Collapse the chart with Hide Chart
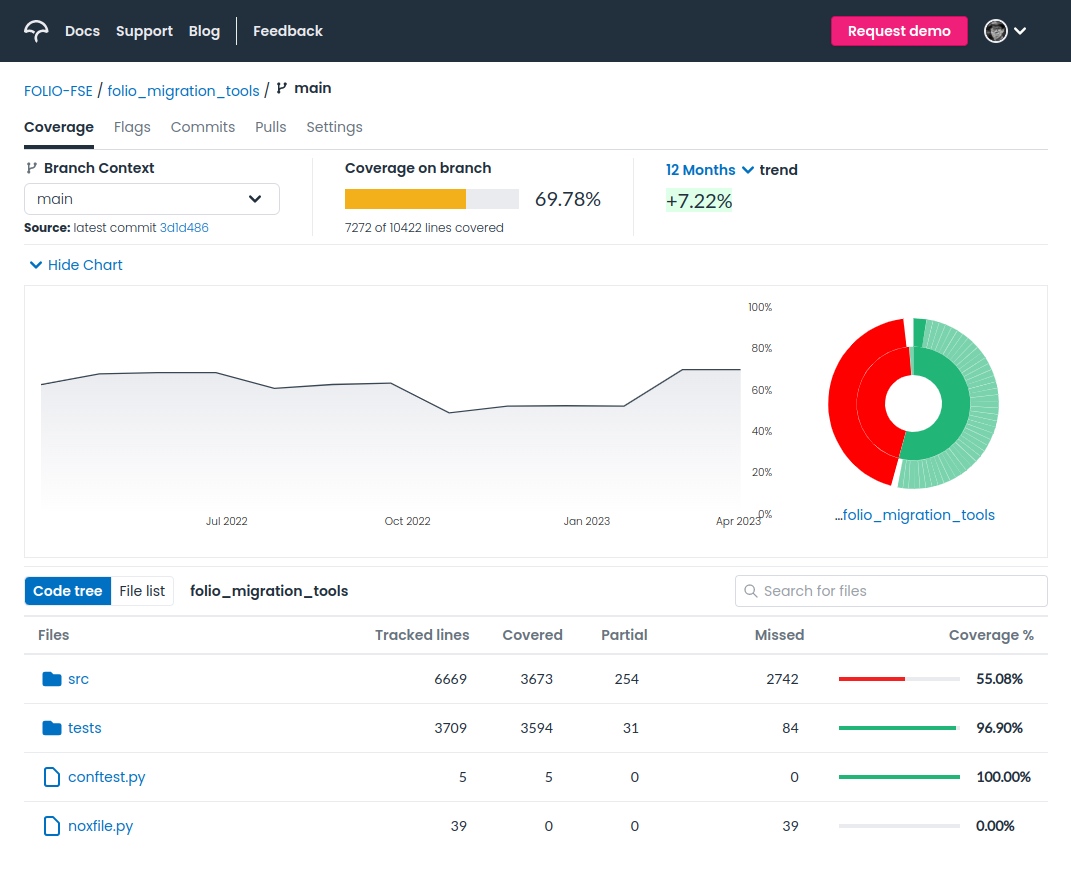The height and width of the screenshot is (888, 1071). (x=76, y=265)
